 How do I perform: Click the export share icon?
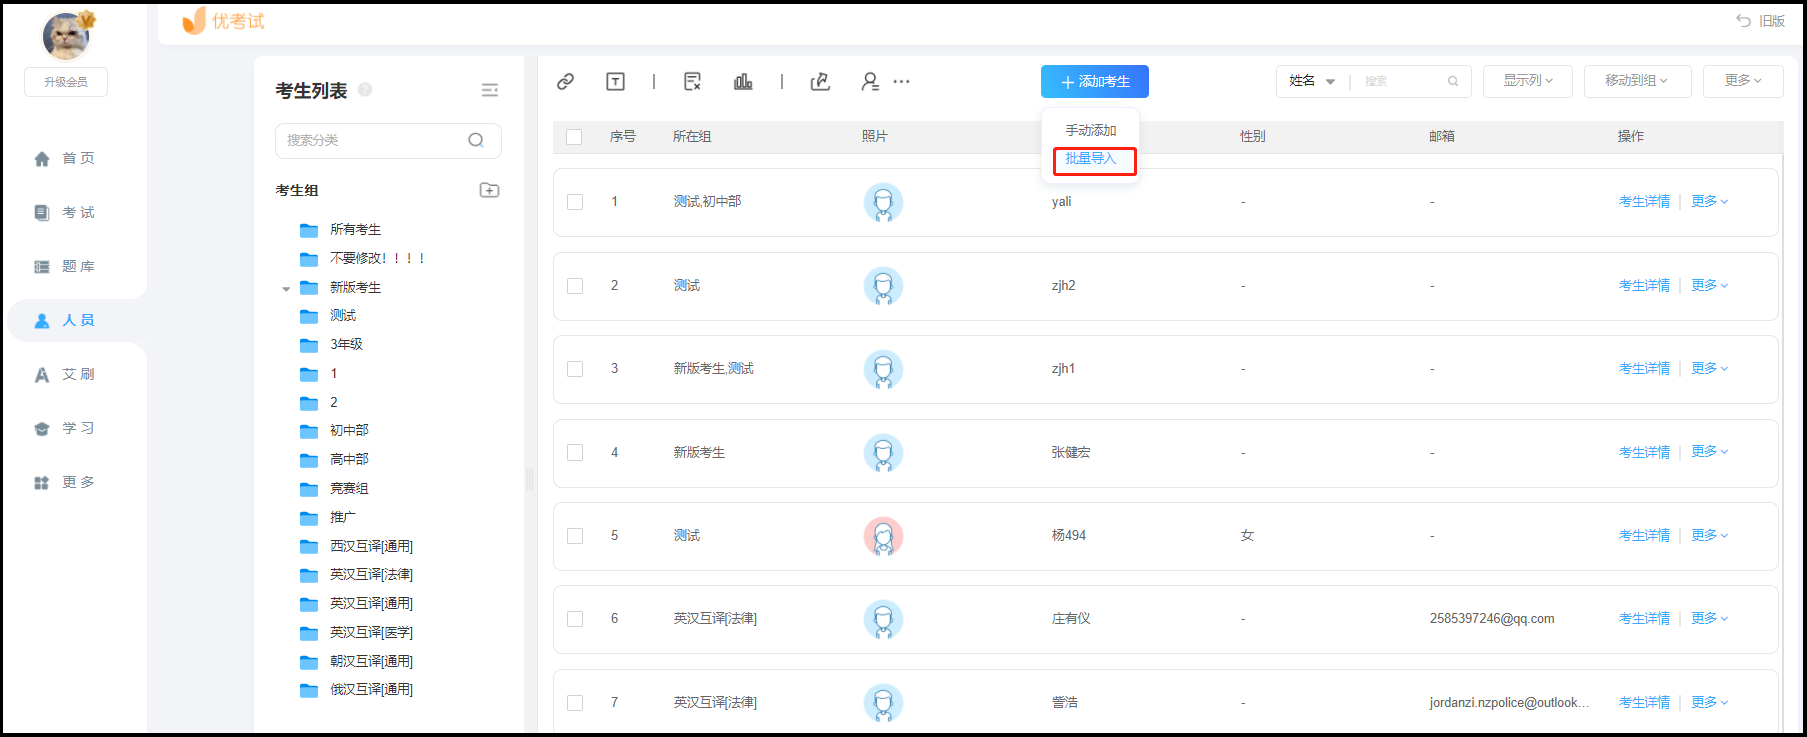point(820,82)
